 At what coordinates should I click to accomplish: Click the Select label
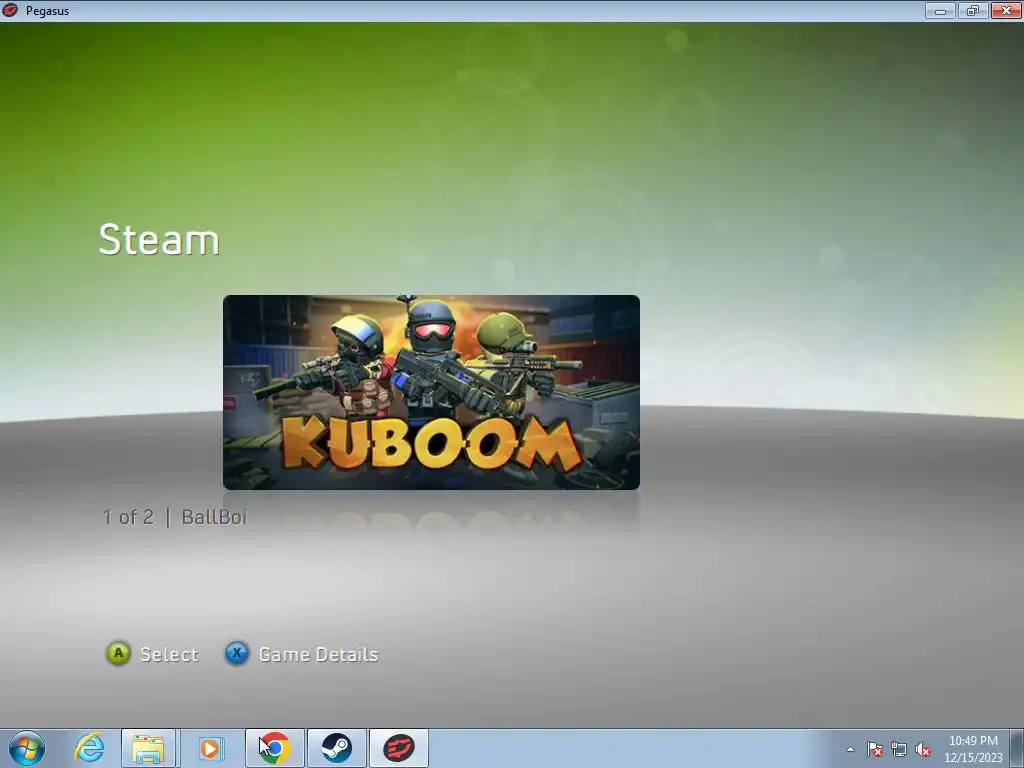169,654
